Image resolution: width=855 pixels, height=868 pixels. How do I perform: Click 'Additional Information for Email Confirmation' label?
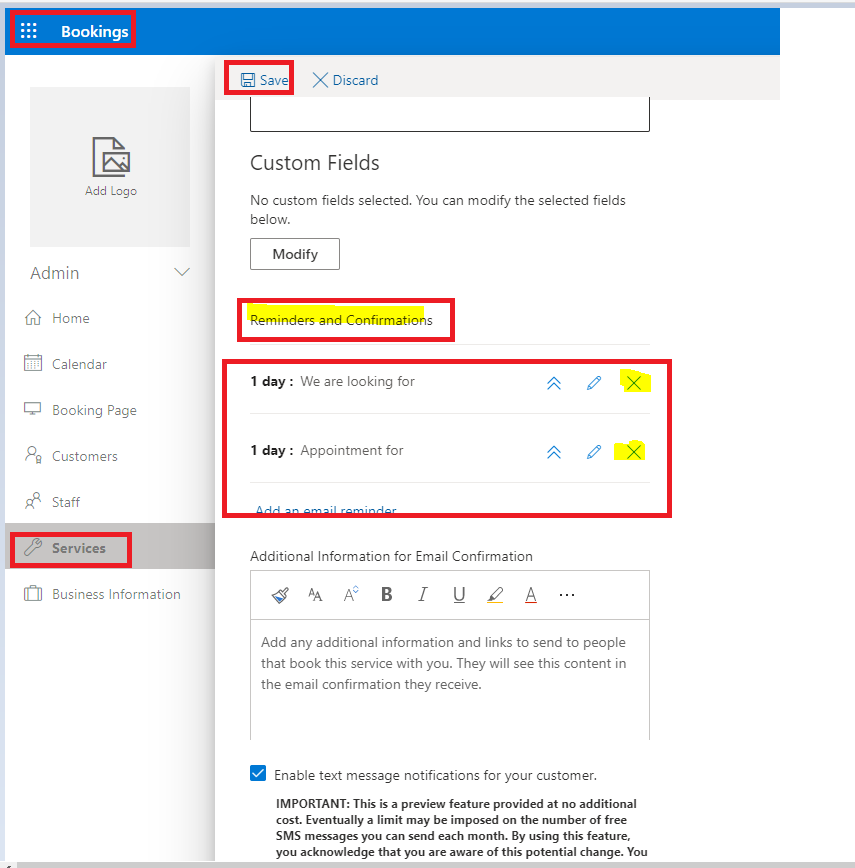tap(391, 556)
